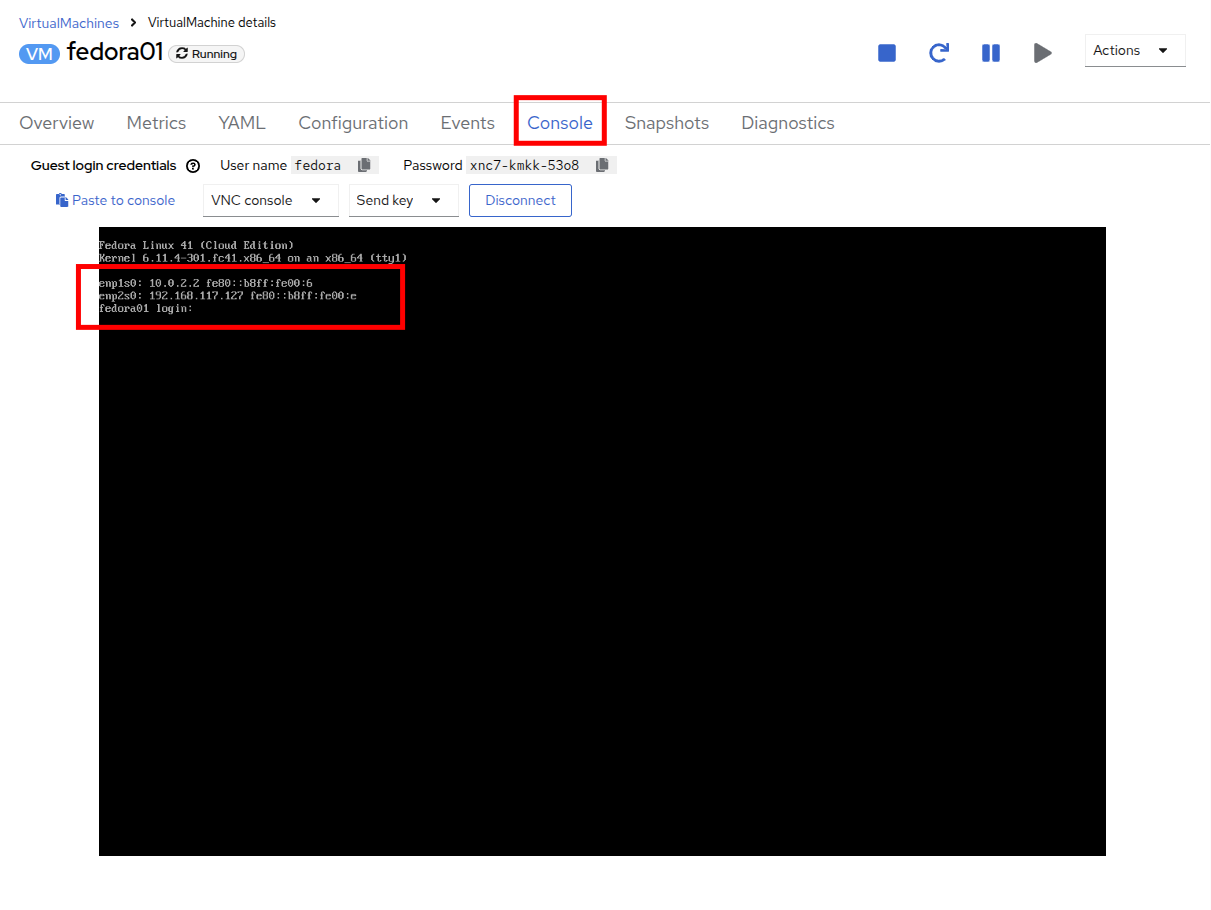Click the blue VM badge icon
Image resolution: width=1211 pixels, height=910 pixels.
(x=40, y=54)
